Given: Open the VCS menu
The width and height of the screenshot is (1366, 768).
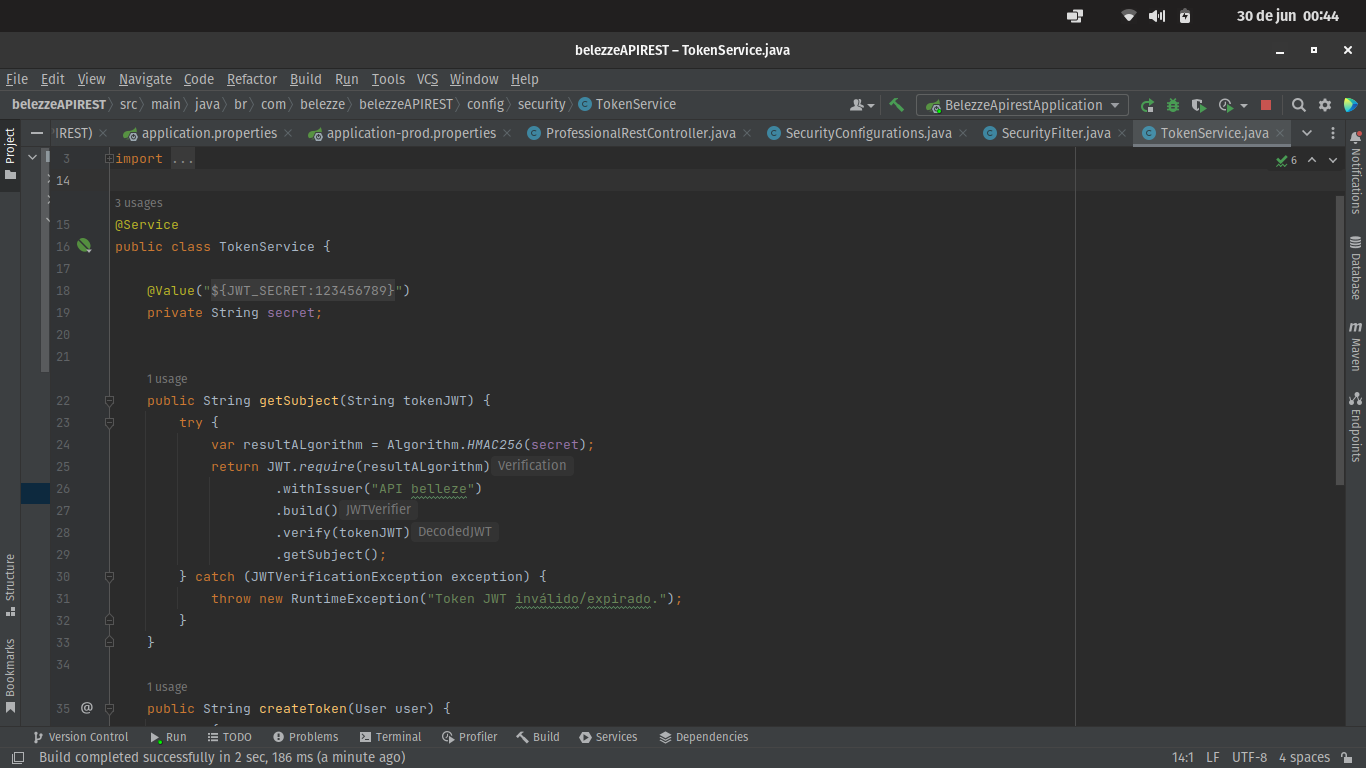Looking at the screenshot, I should point(427,79).
